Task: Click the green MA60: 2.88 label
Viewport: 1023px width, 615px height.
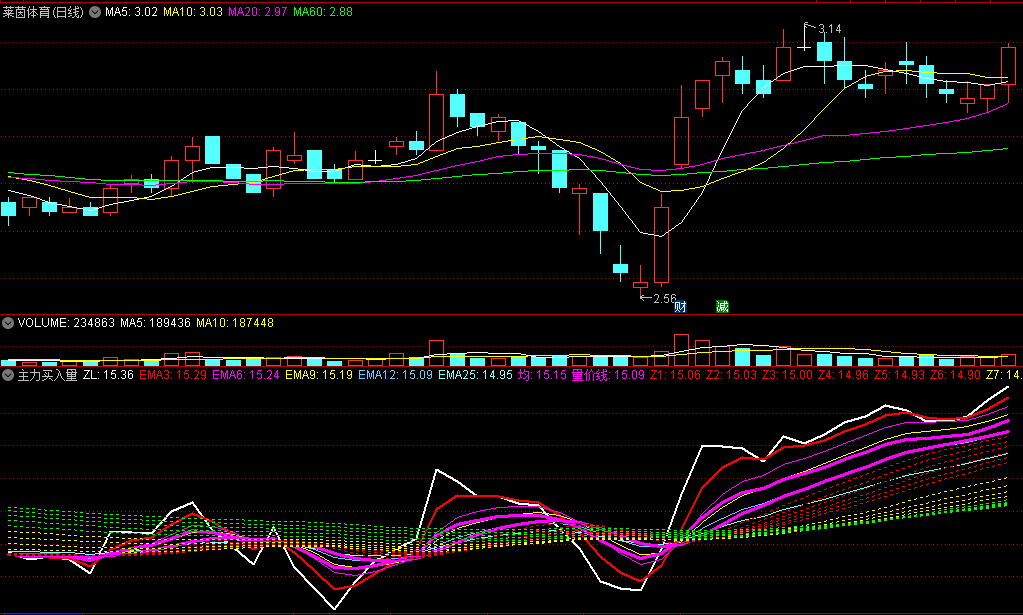Action: [x=323, y=12]
